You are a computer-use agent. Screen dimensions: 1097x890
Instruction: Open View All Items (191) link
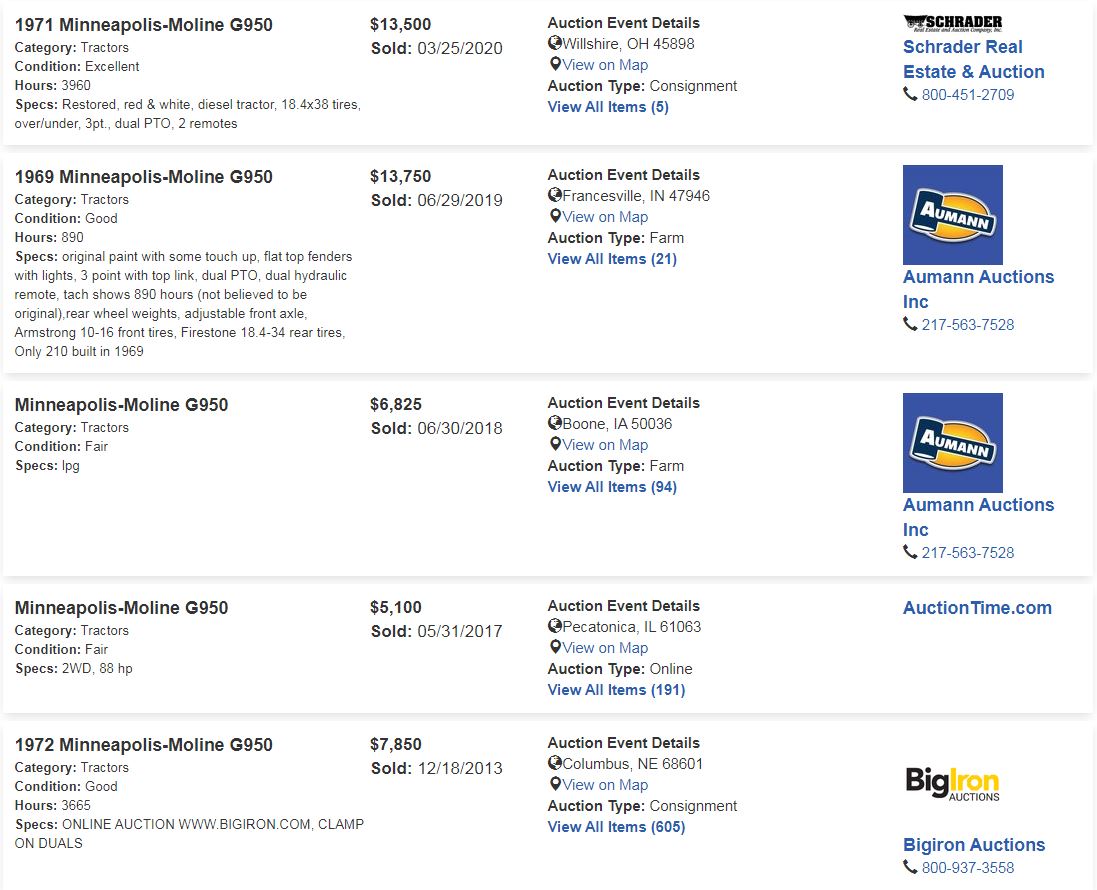[616, 690]
